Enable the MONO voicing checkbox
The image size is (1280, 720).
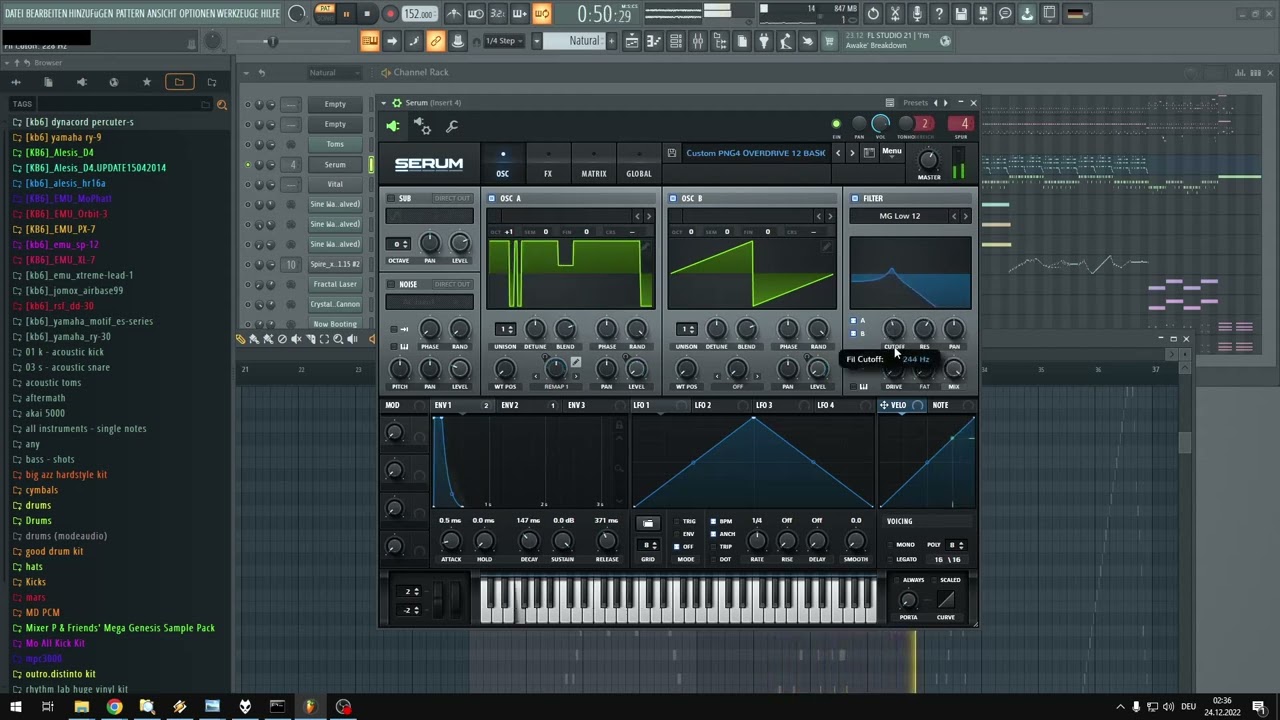892,545
